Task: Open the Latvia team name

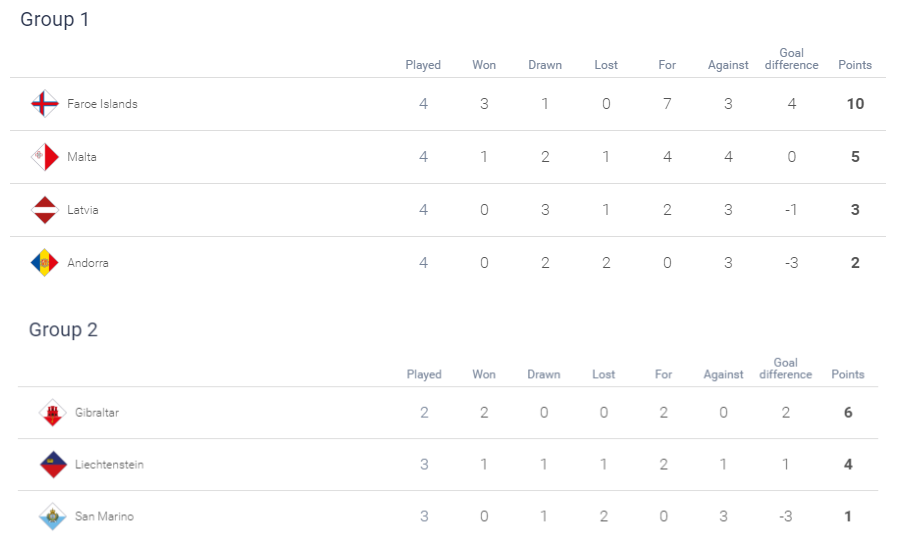Action: [x=83, y=209]
